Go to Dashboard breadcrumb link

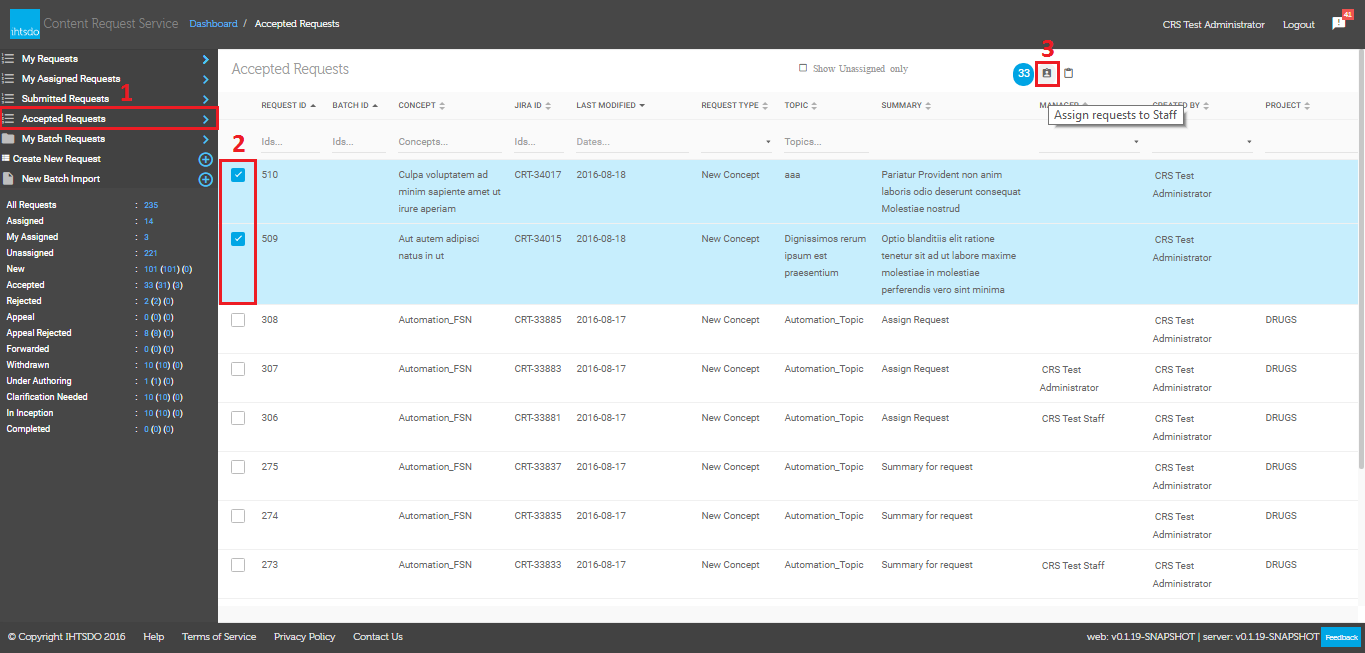click(213, 24)
